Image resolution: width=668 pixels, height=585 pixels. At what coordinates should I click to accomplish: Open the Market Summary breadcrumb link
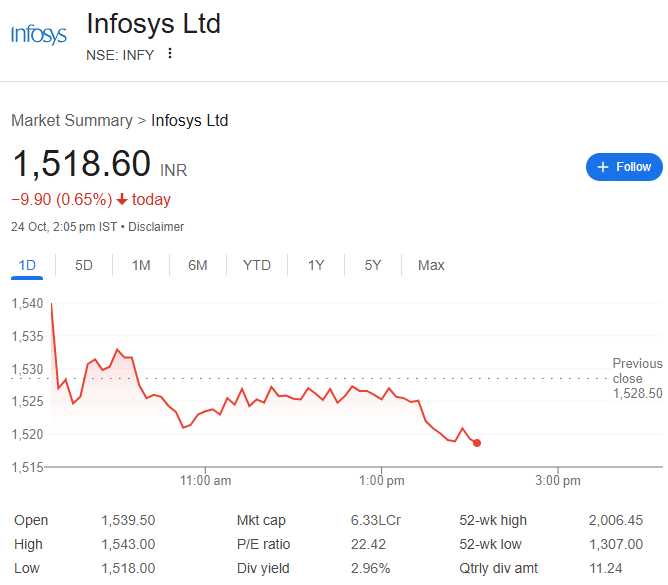[x=71, y=120]
